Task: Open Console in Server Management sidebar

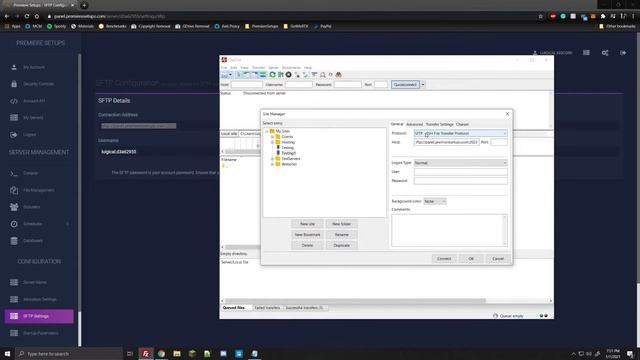Action: [x=31, y=173]
